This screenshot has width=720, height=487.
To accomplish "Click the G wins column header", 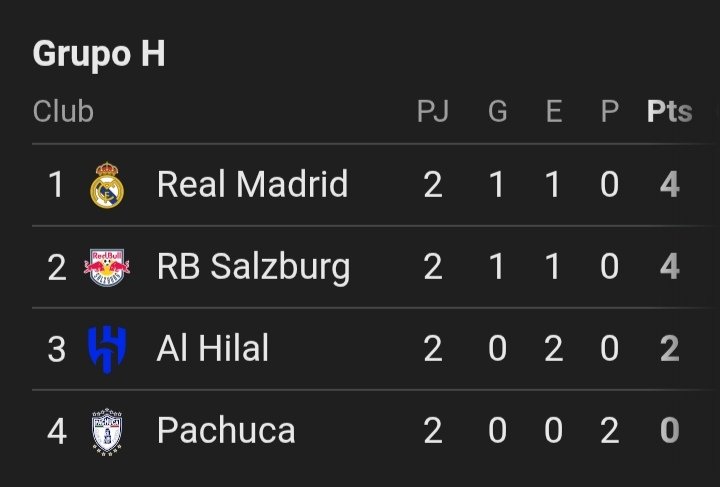I will pyautogui.click(x=498, y=112).
